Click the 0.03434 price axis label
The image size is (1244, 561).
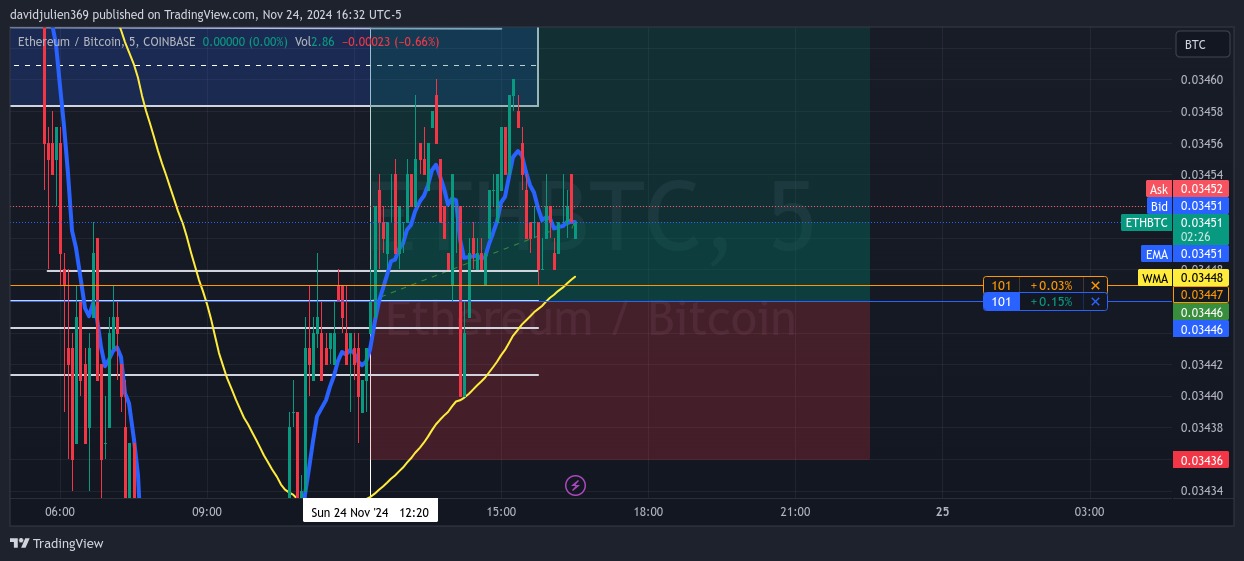[1200, 491]
